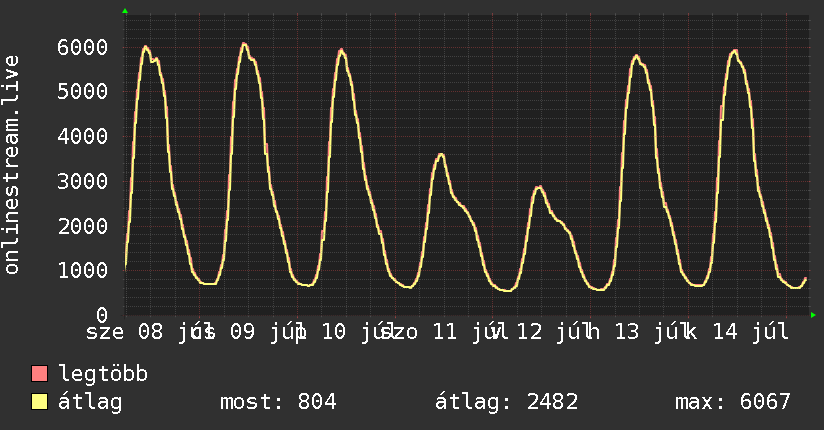Click the '09 júl' date label
824x430 pixels.
tap(268, 332)
